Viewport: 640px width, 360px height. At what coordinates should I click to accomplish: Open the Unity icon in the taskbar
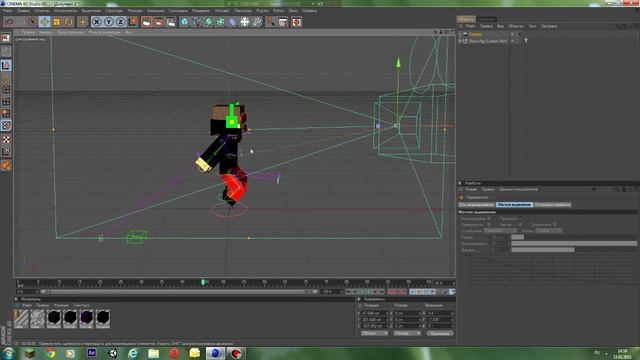point(113,353)
